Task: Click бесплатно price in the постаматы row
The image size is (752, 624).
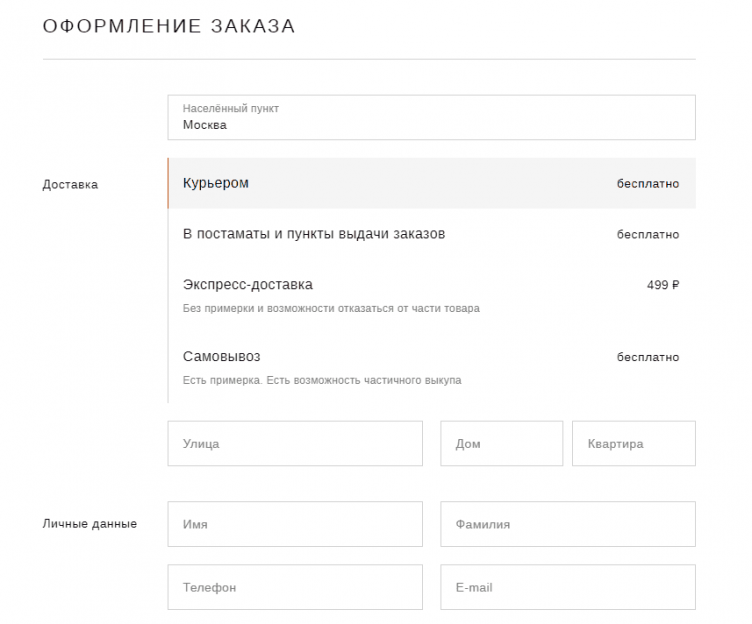Action: pos(648,235)
